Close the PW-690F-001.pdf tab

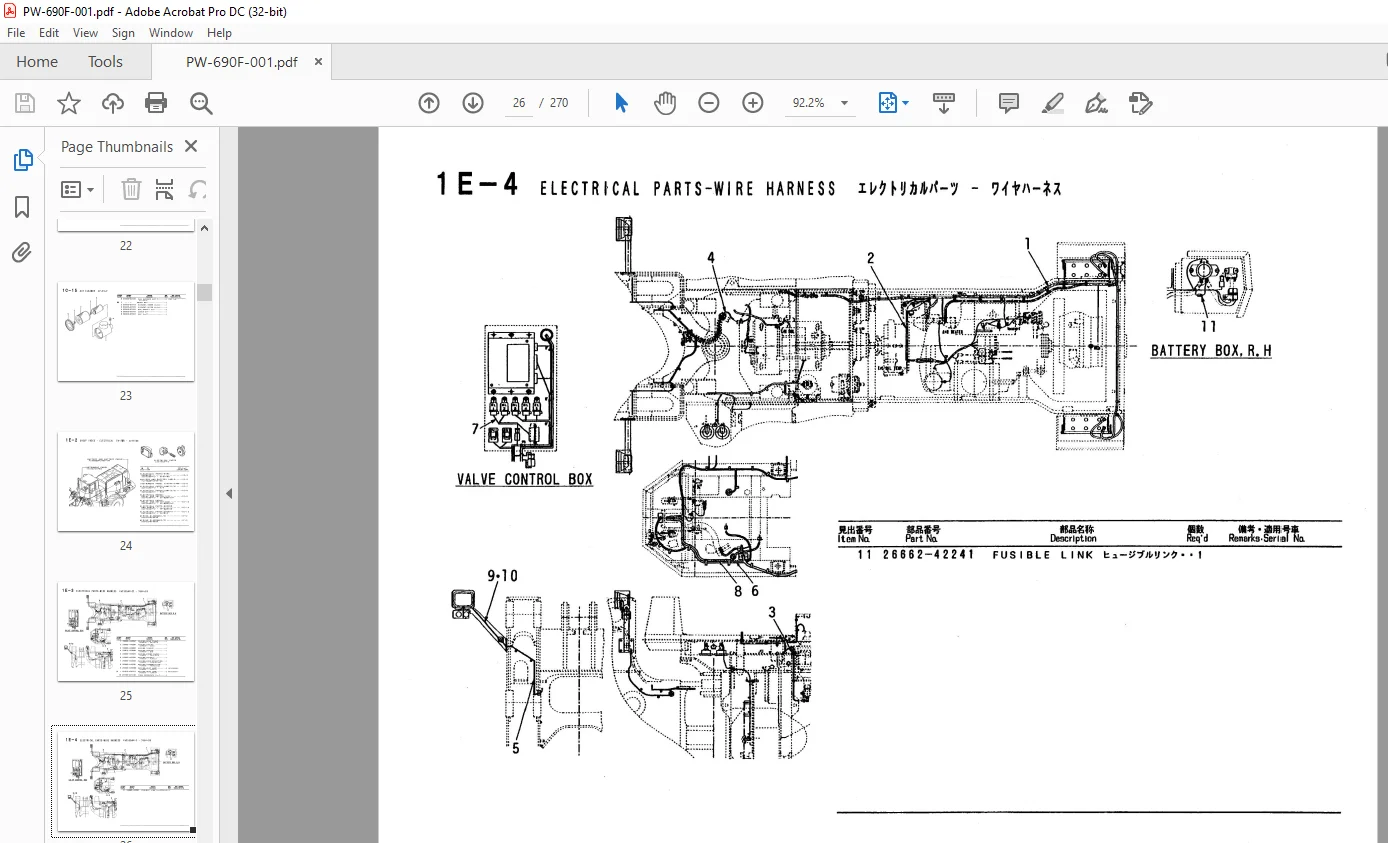click(x=318, y=62)
